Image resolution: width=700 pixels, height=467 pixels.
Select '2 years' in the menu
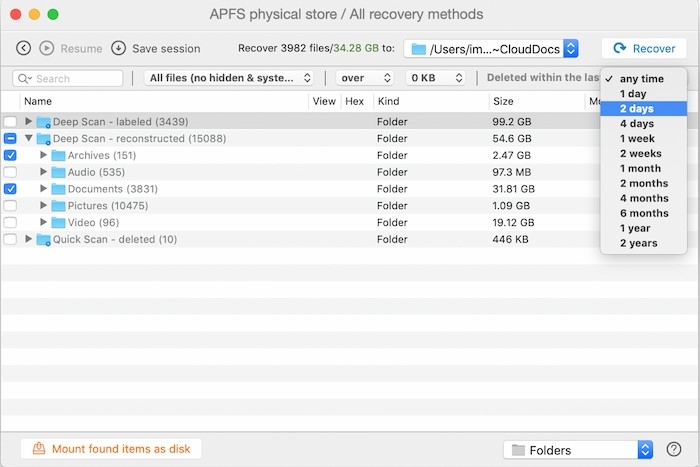[x=643, y=243]
